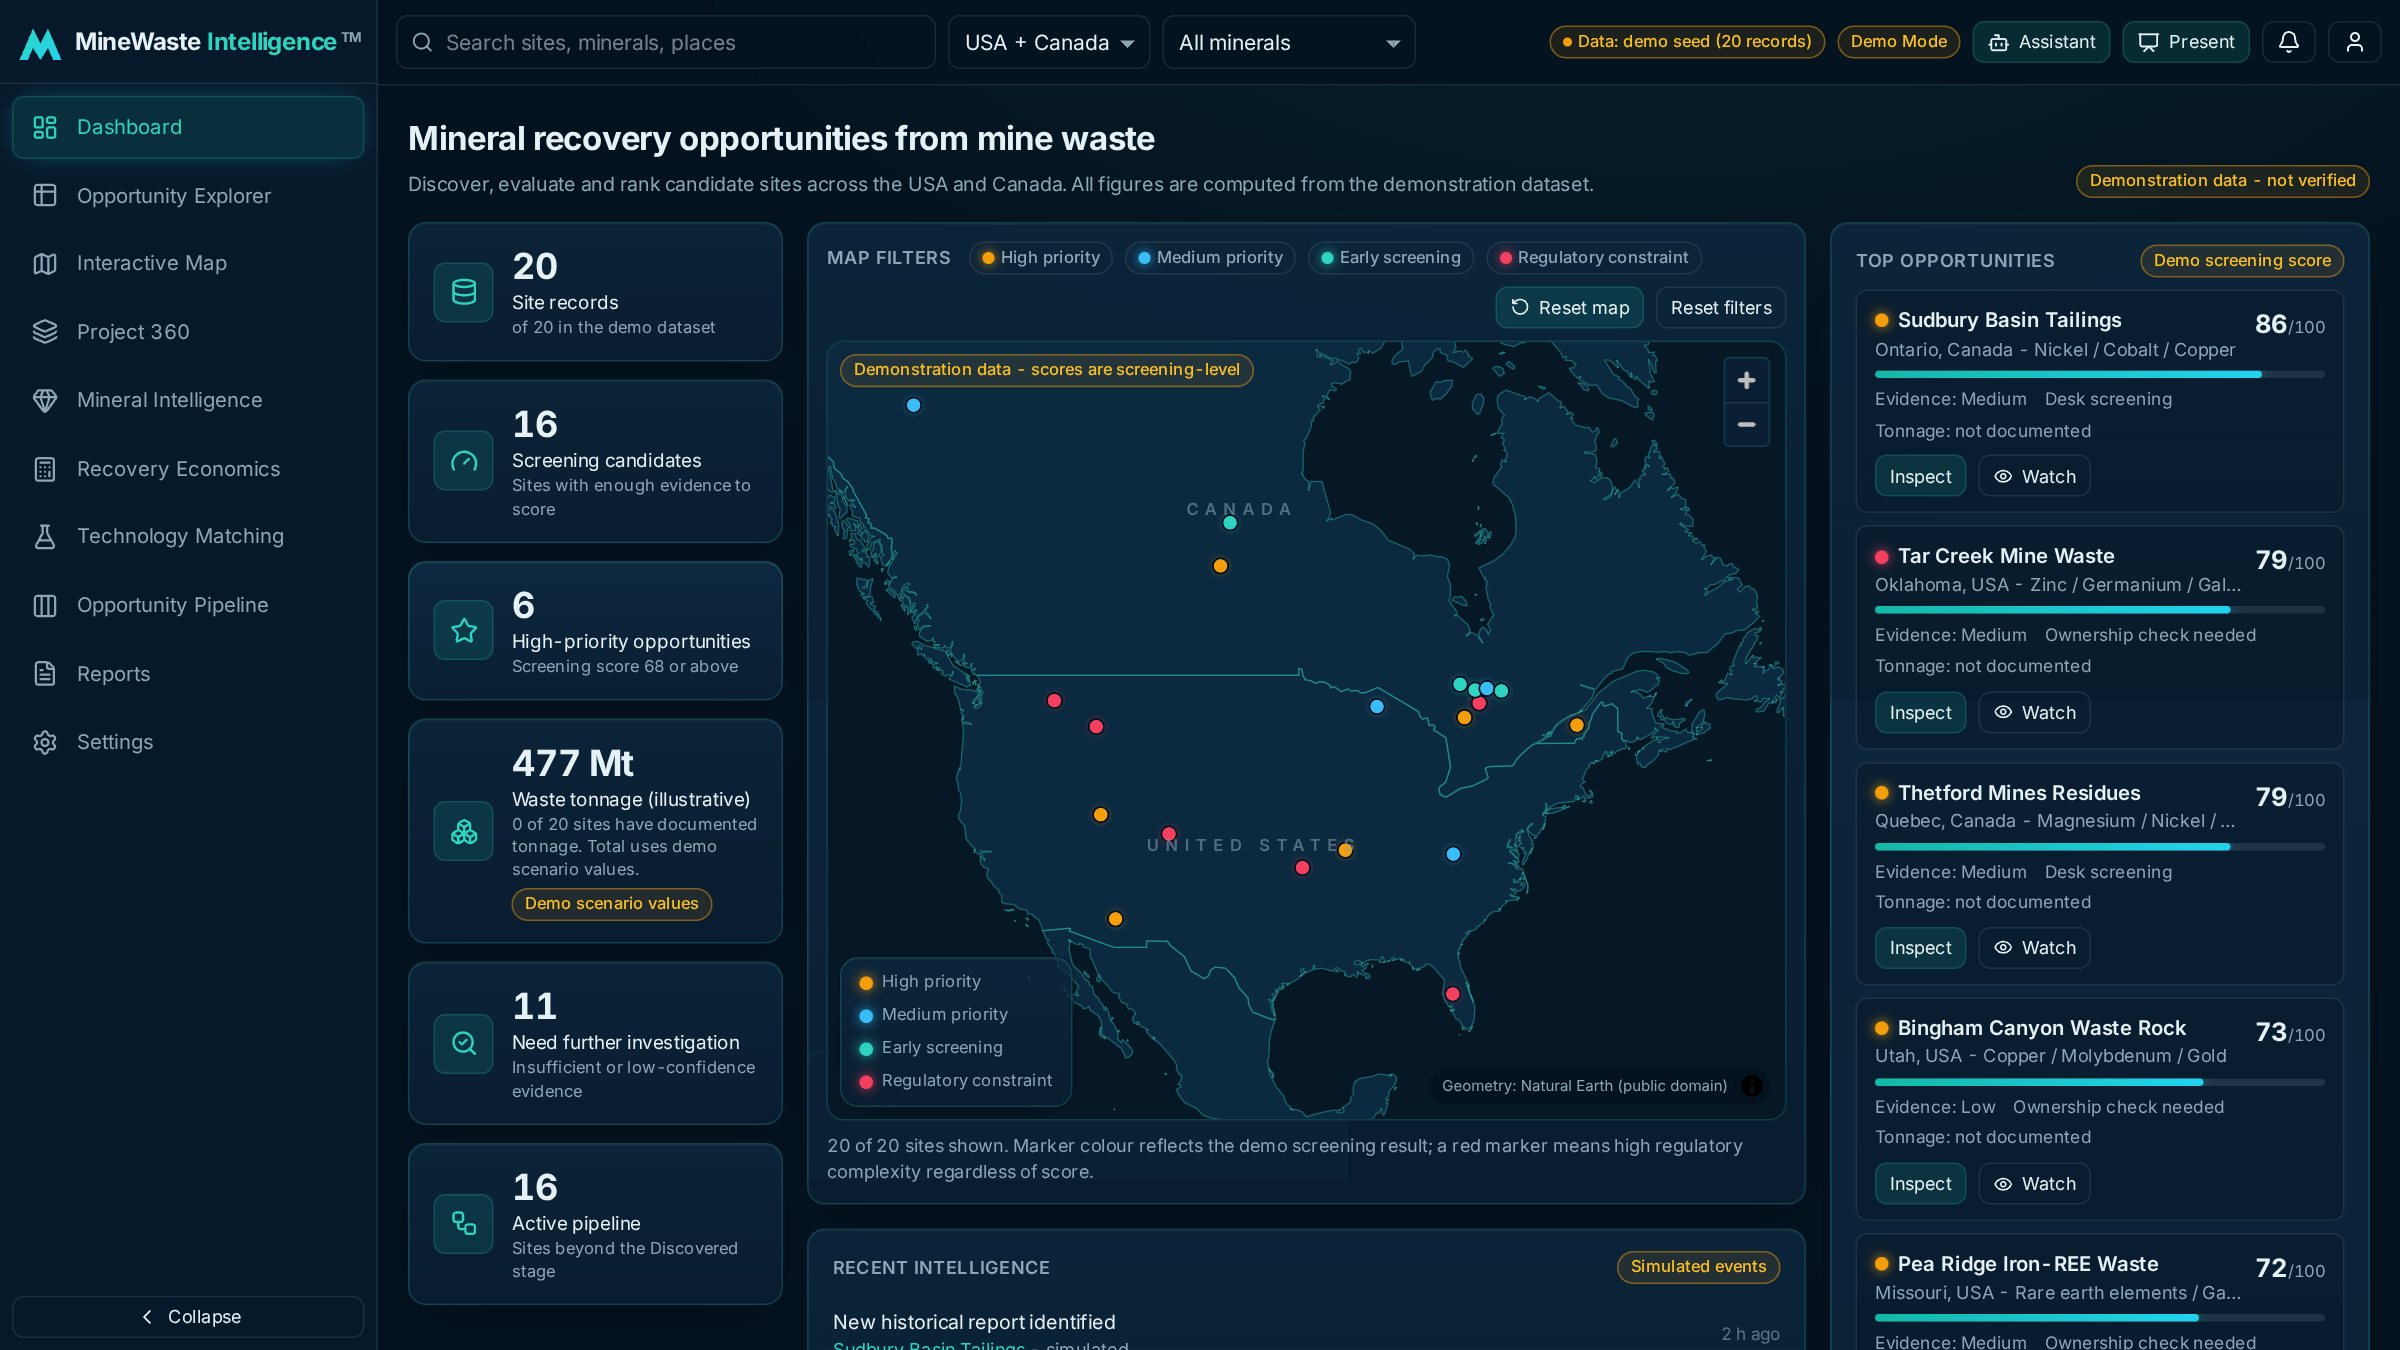Toggle the High priority map filter
Screen dimensions: 2400x1350
[1040, 257]
